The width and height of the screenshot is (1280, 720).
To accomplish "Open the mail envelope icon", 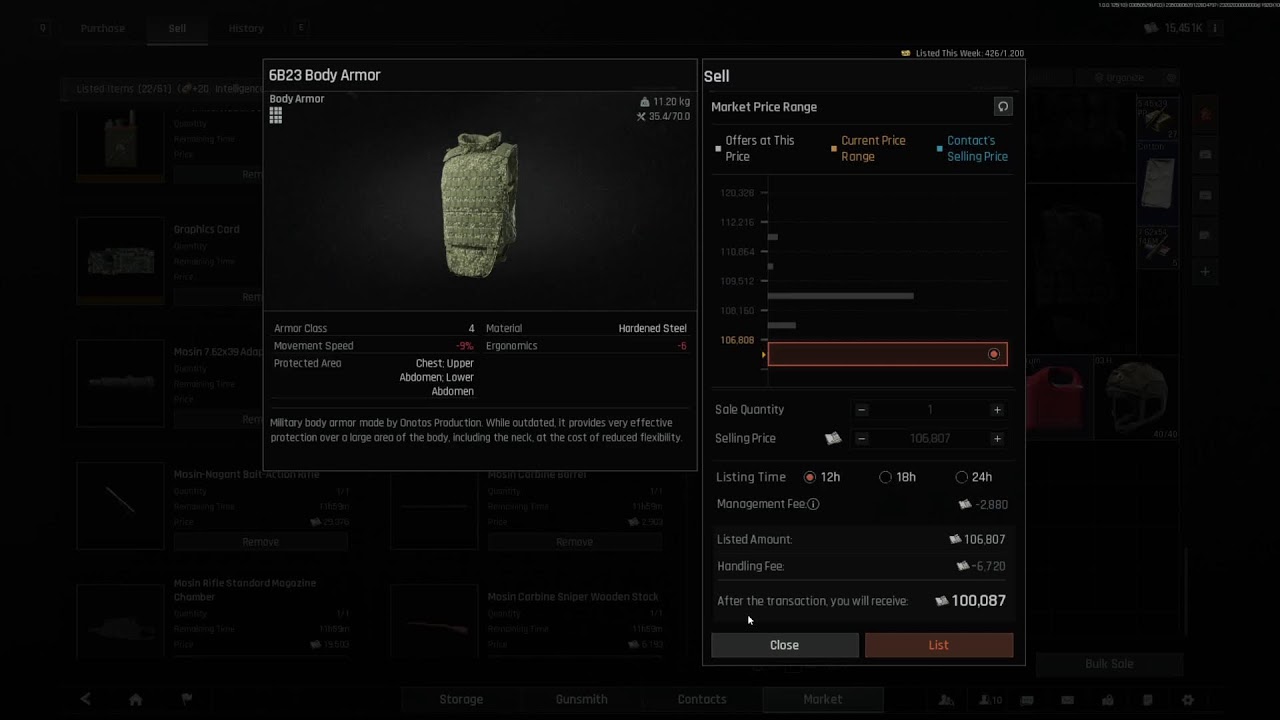I will (1067, 699).
